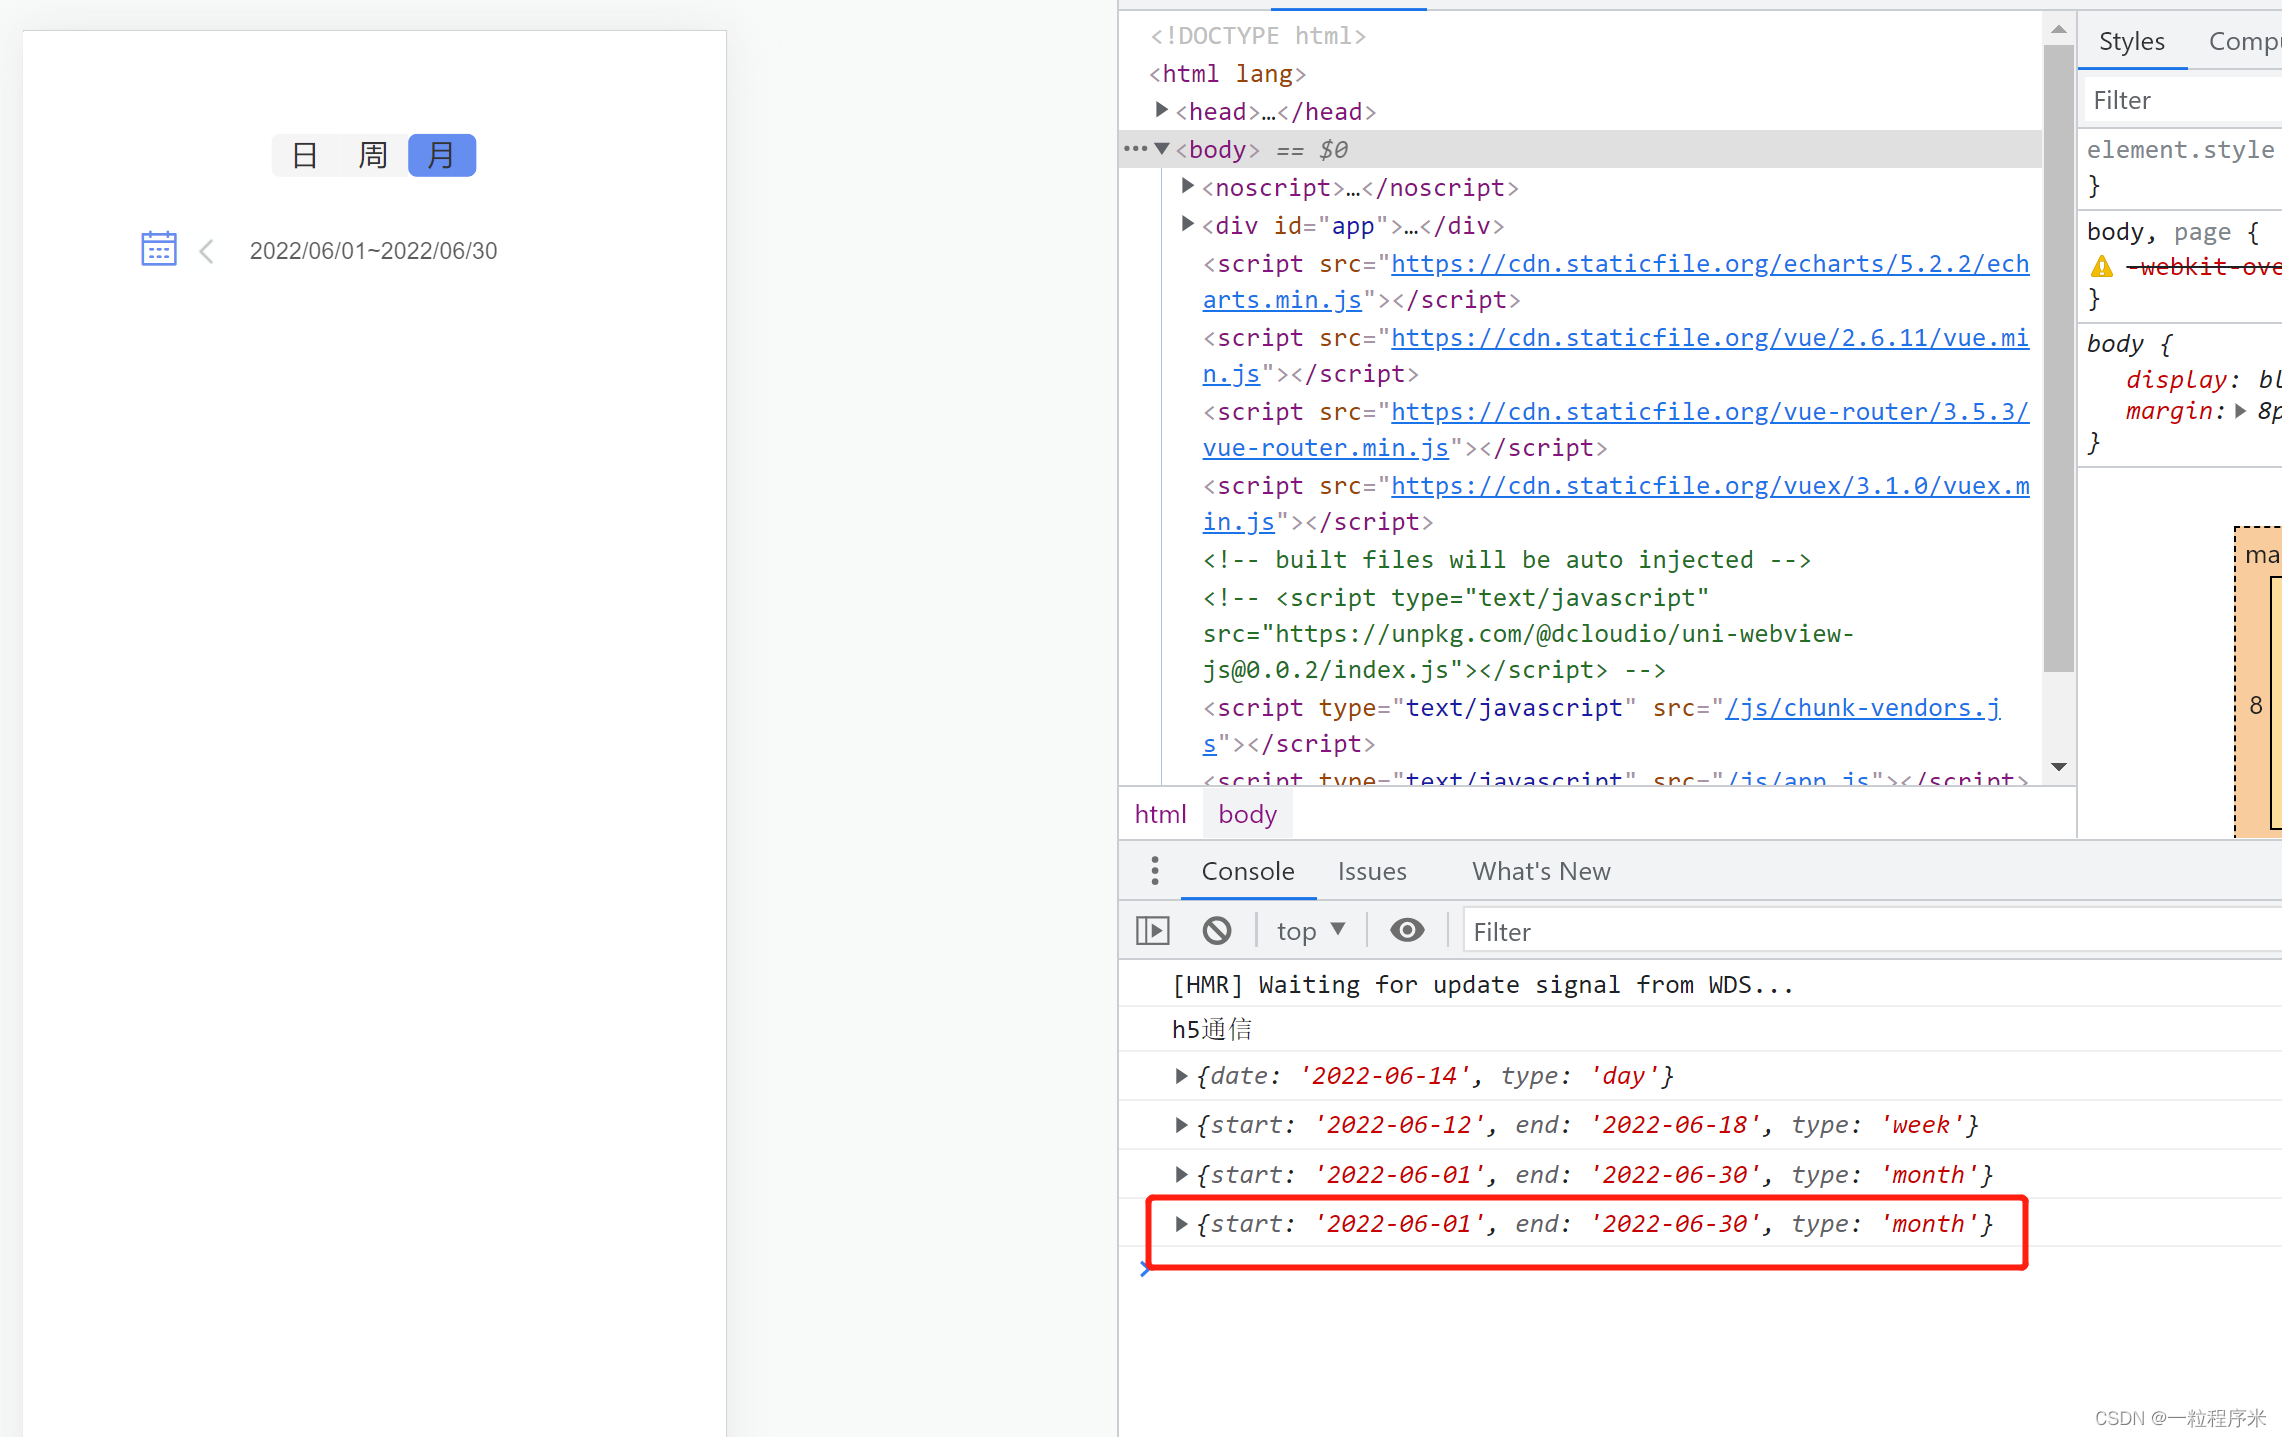Open the Issues drawer tab
Viewport: 2282px width, 1437px height.
pyautogui.click(x=1371, y=871)
